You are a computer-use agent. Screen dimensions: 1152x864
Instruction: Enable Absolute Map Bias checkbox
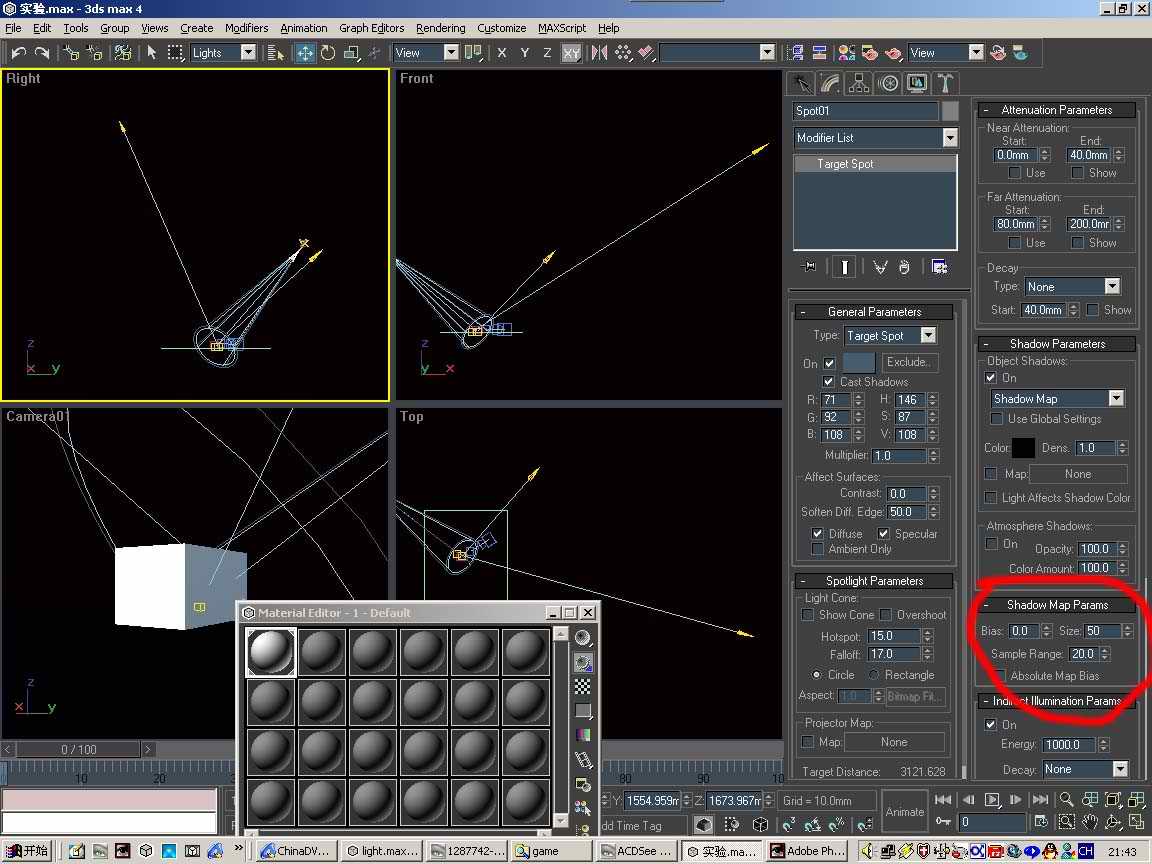(999, 676)
